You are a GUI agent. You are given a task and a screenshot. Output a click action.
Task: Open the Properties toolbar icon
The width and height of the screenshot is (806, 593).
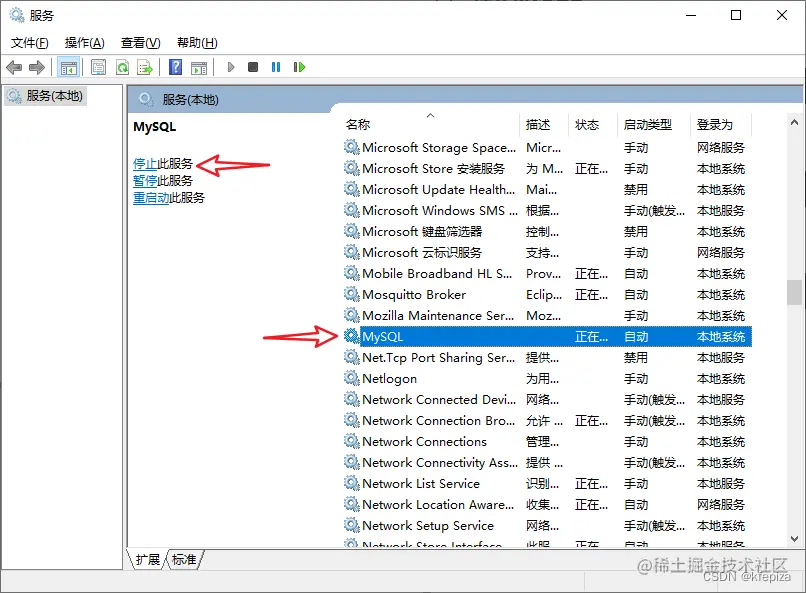pos(98,67)
